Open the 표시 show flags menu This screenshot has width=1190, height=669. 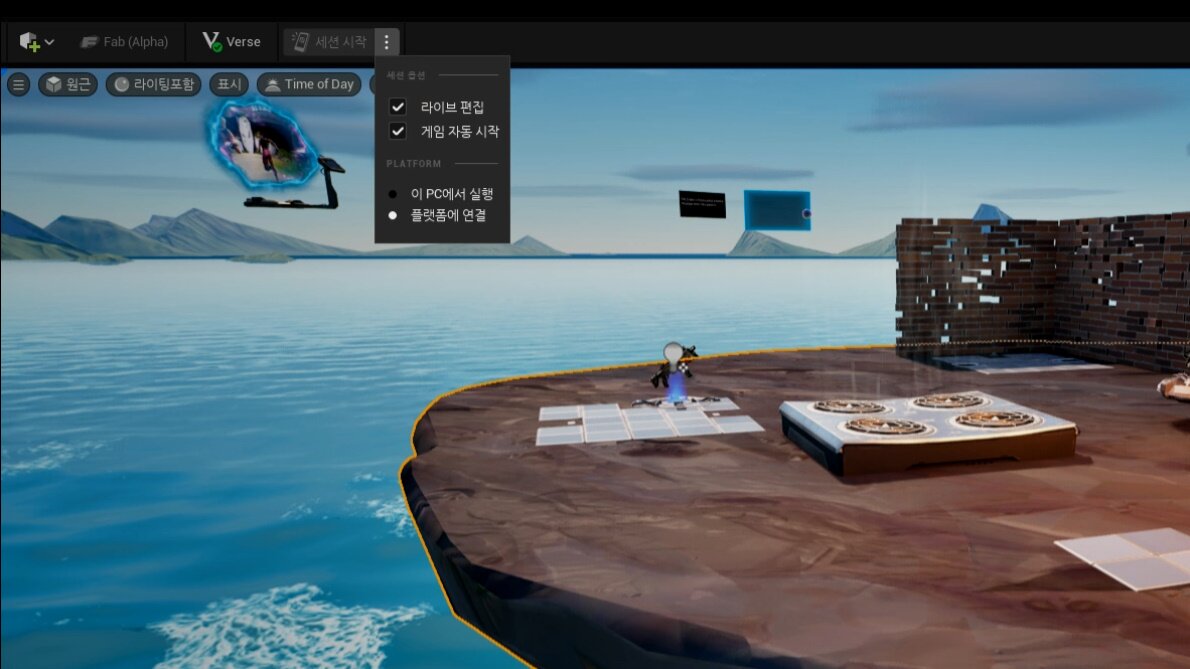(228, 85)
